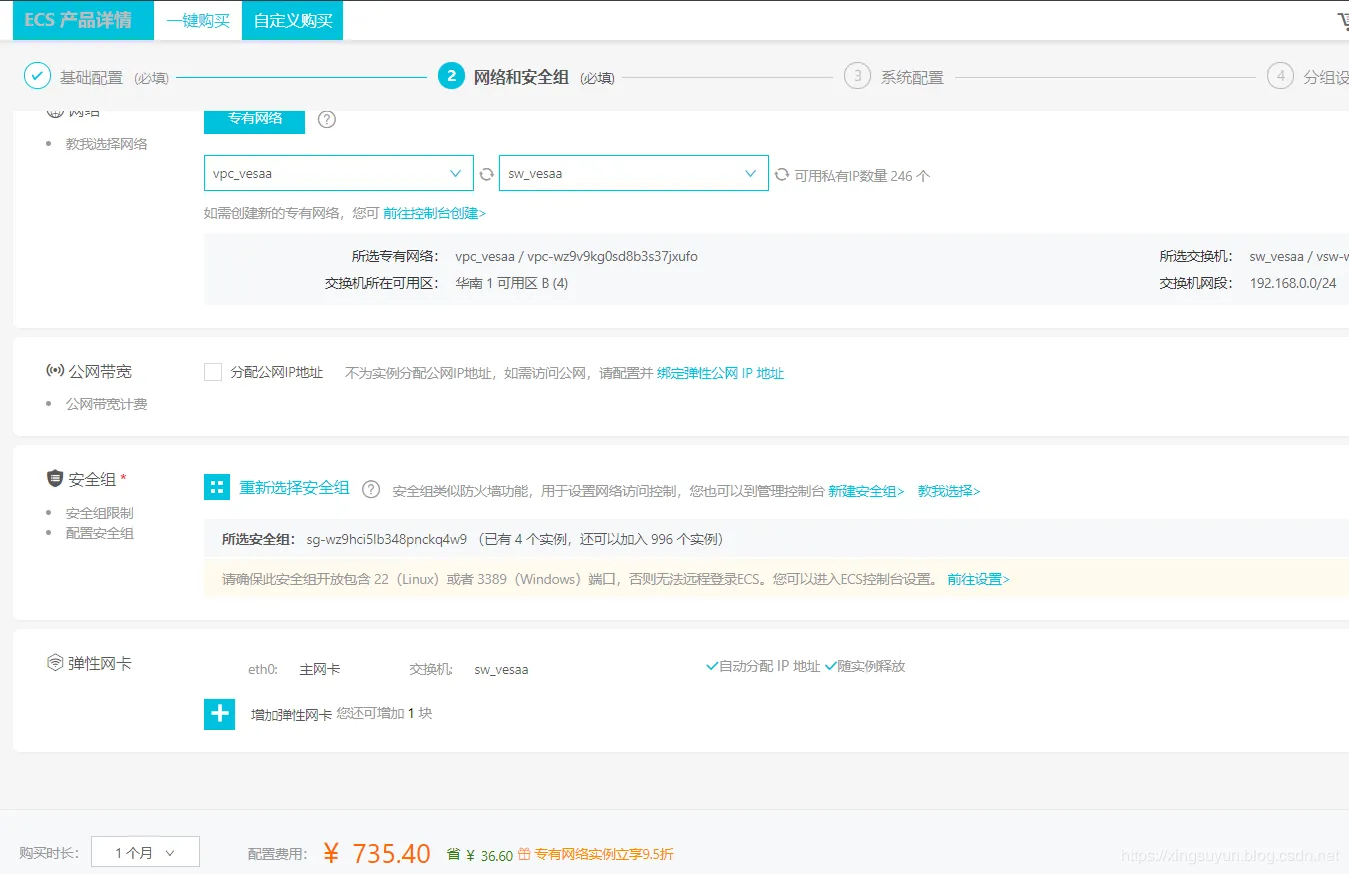Click the completed checkmark icon for 基础配置
The width and height of the screenshot is (1349, 874).
pyautogui.click(x=37, y=76)
